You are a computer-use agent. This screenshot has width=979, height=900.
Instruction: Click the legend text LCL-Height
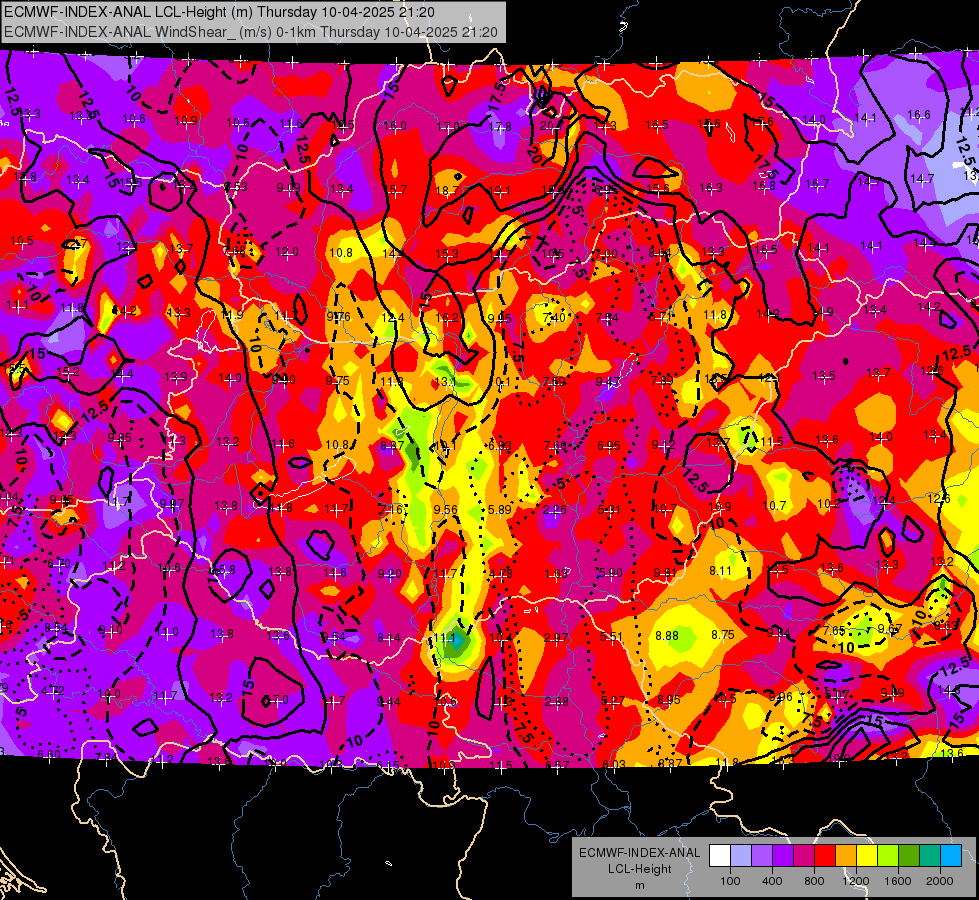(639, 869)
